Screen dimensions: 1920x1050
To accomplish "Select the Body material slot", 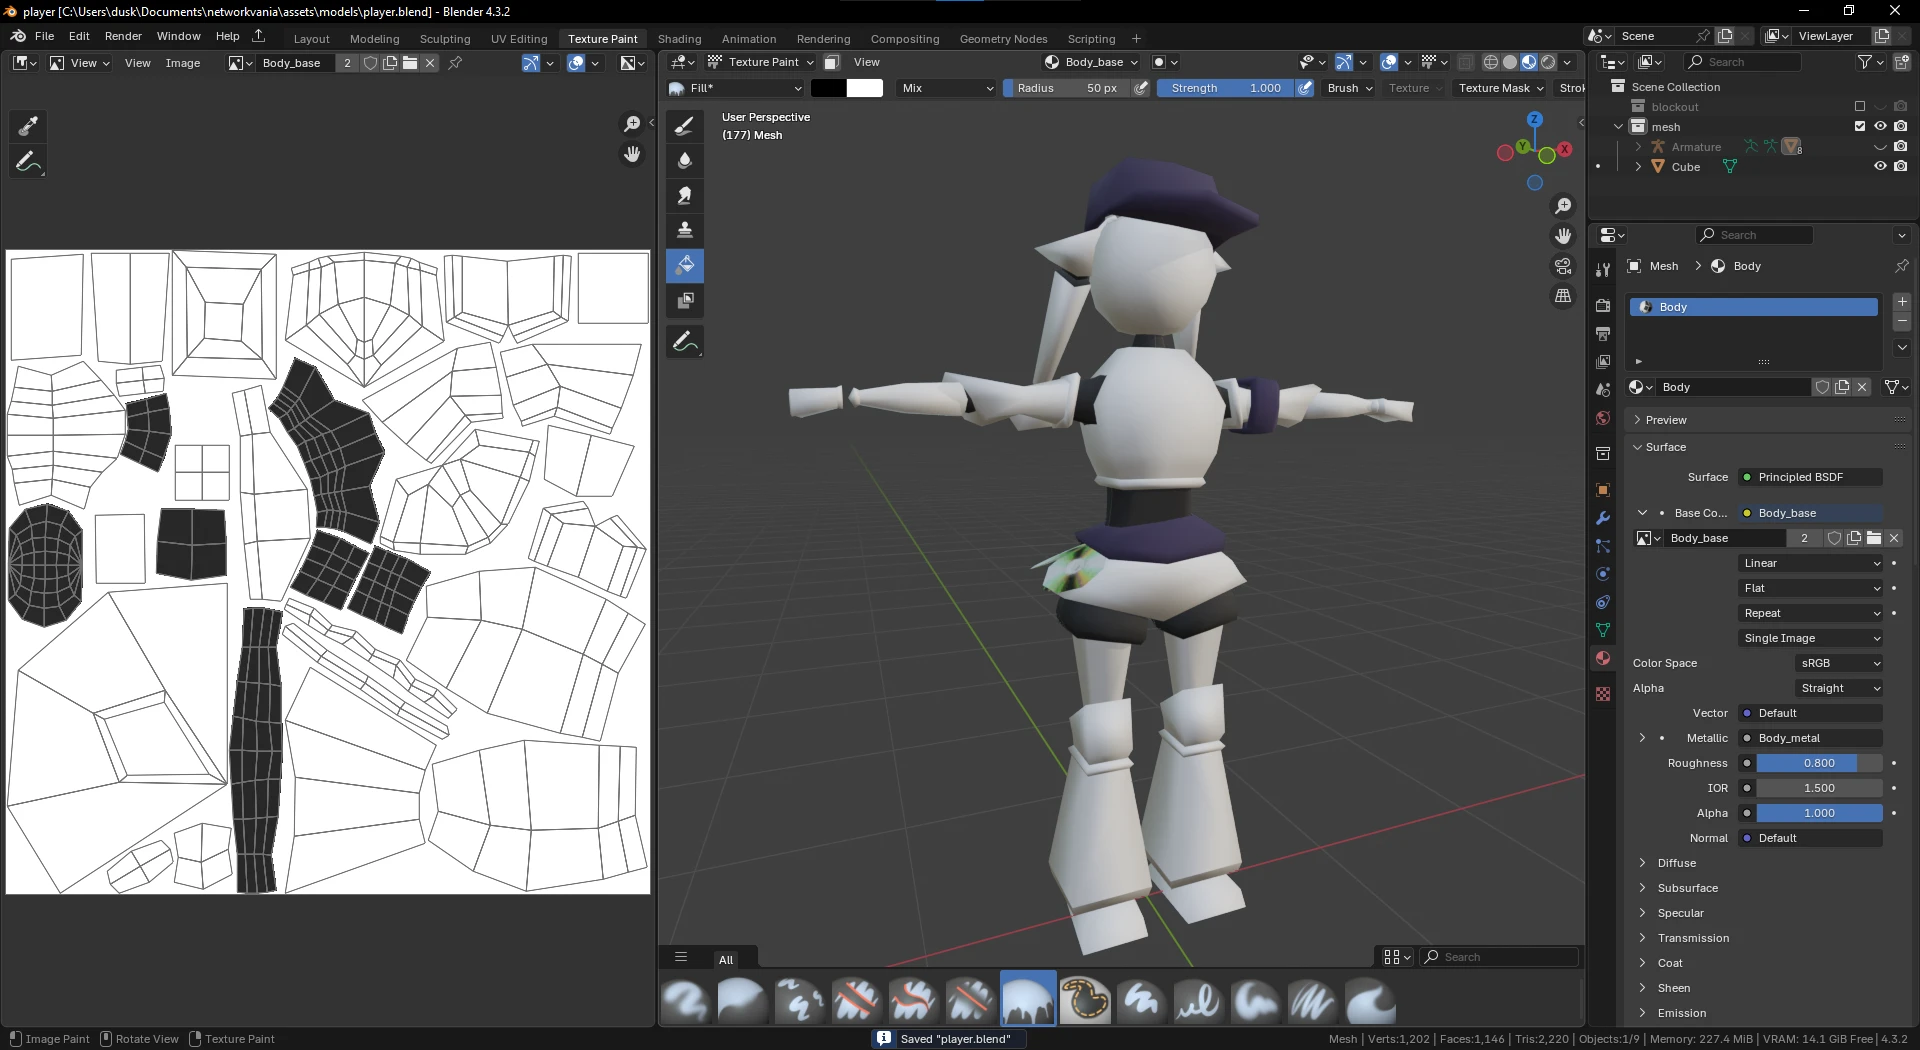I will [1754, 307].
